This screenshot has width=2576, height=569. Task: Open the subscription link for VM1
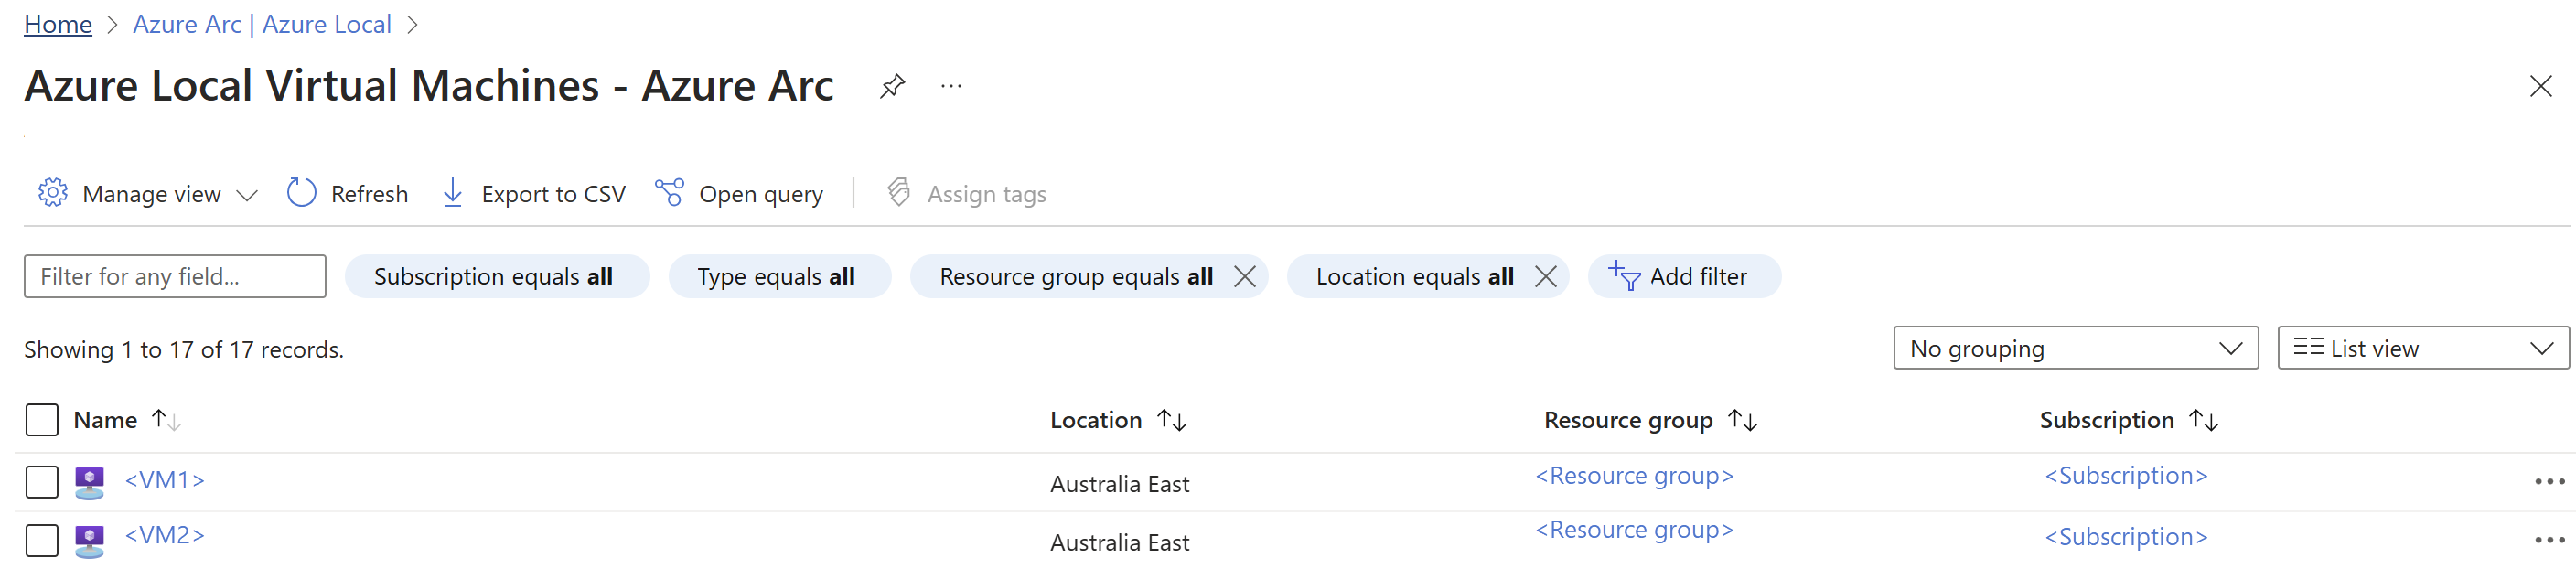pyautogui.click(x=2126, y=476)
